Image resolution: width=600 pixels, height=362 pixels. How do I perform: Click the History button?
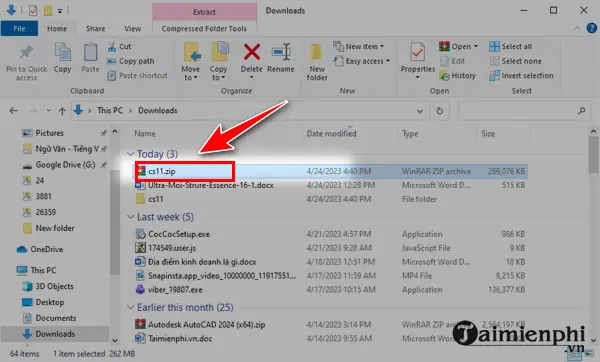(458, 76)
